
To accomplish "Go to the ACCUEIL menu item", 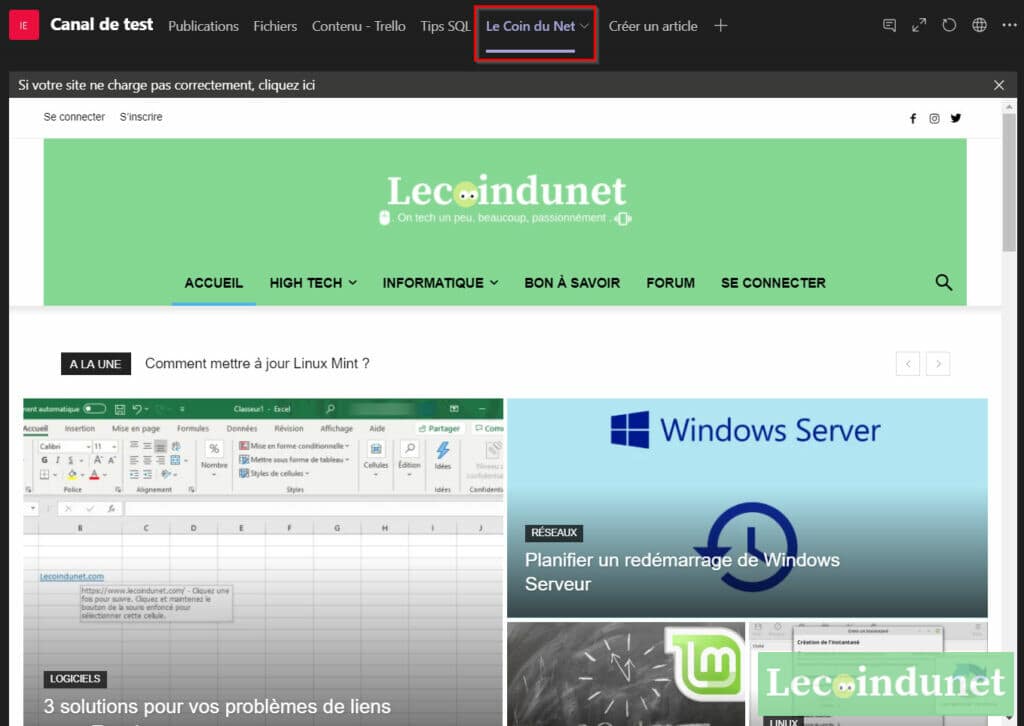I will click(x=214, y=283).
